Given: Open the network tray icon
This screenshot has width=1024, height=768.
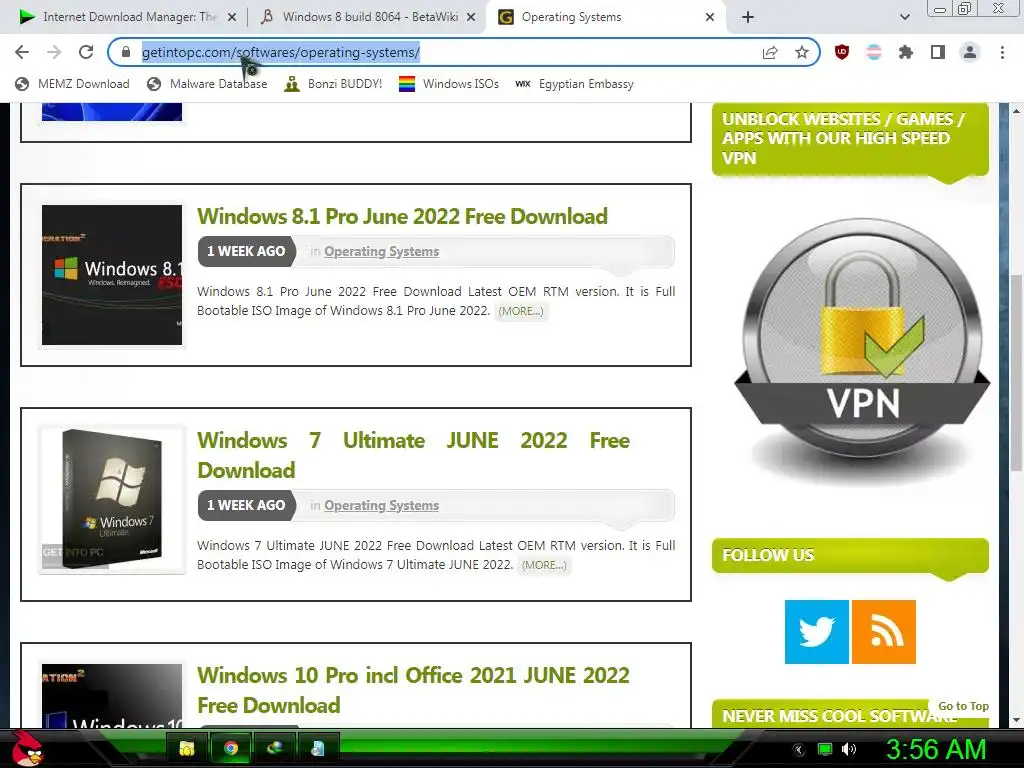Looking at the screenshot, I should click(x=825, y=750).
